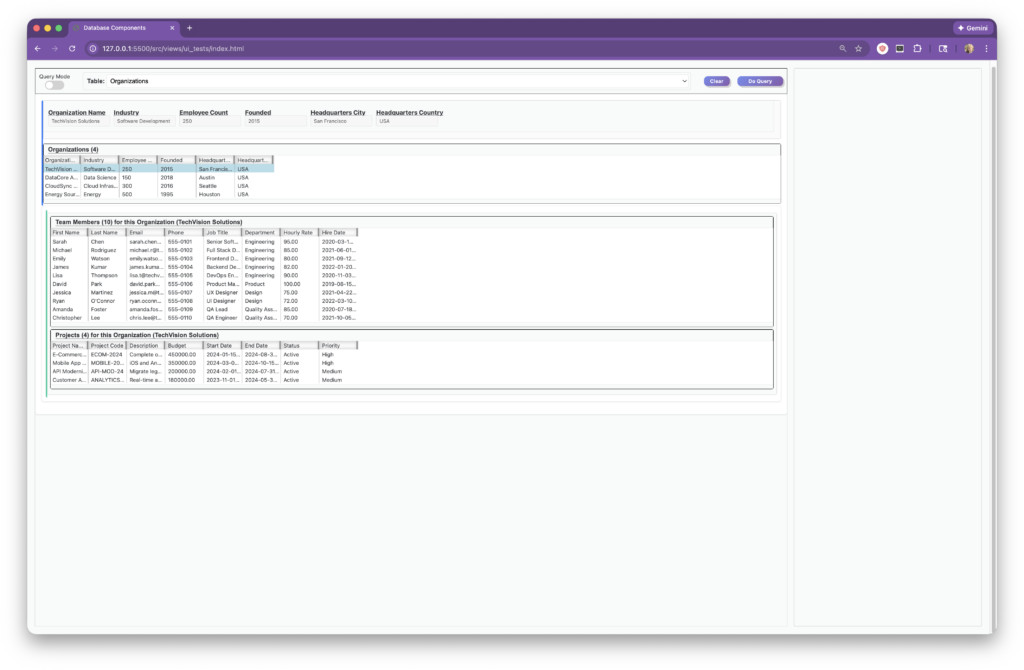Open the browser extensions puzzle icon

click(917, 48)
